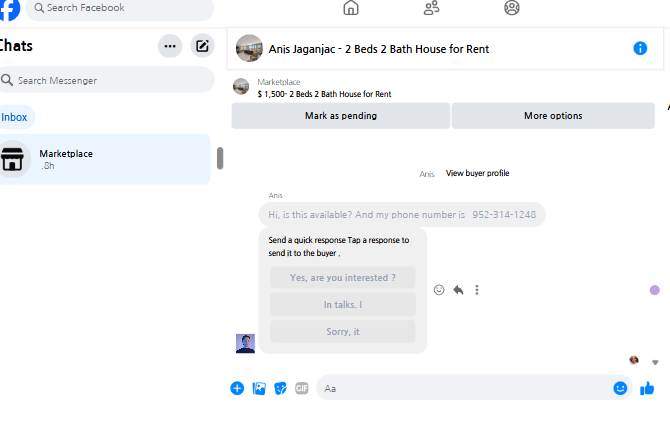This screenshot has width=670, height=421.
Task: Attach a photo with the image icon
Action: click(x=259, y=388)
